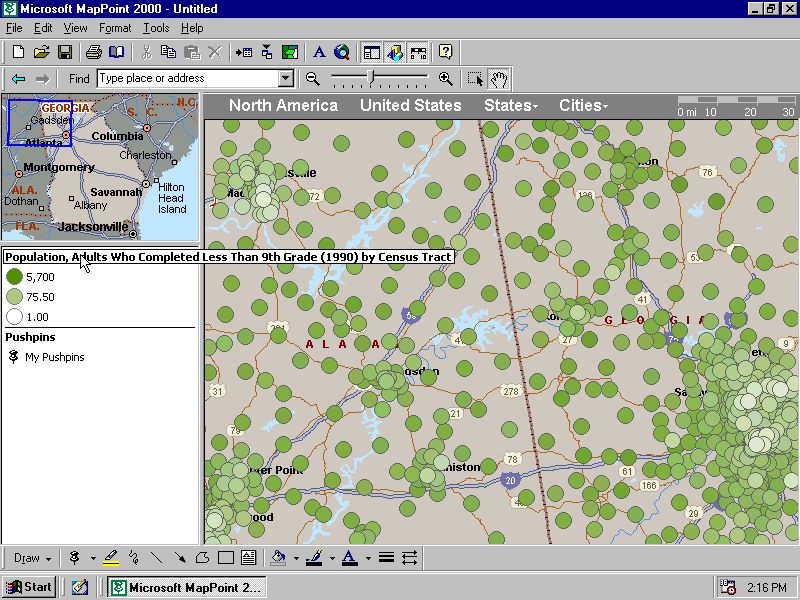Open the View menu
This screenshot has height=600, width=800.
point(75,28)
